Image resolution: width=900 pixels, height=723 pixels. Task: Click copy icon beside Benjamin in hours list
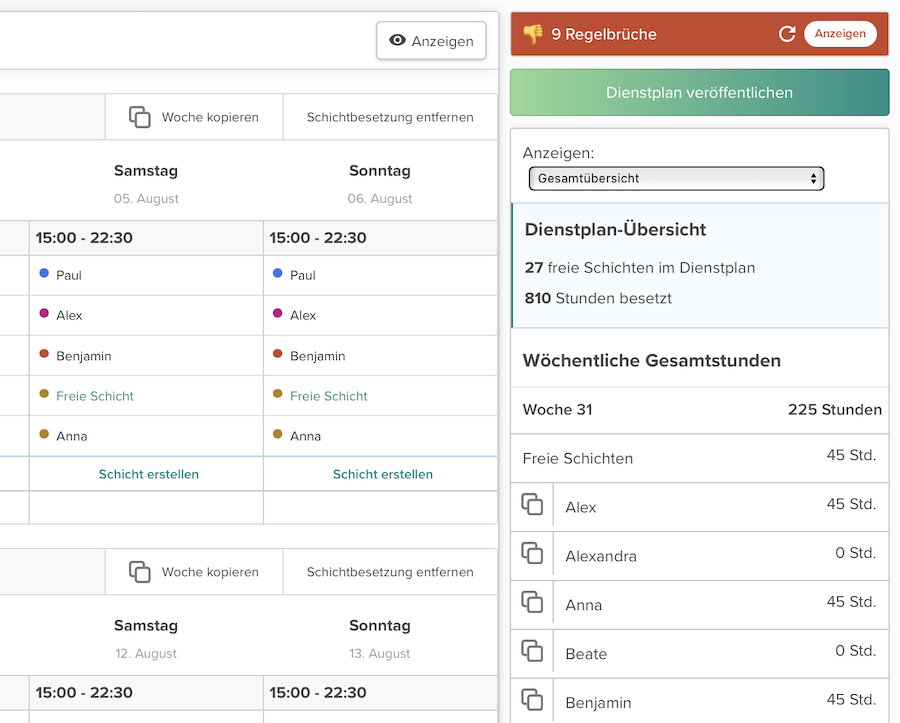pyautogui.click(x=532, y=700)
